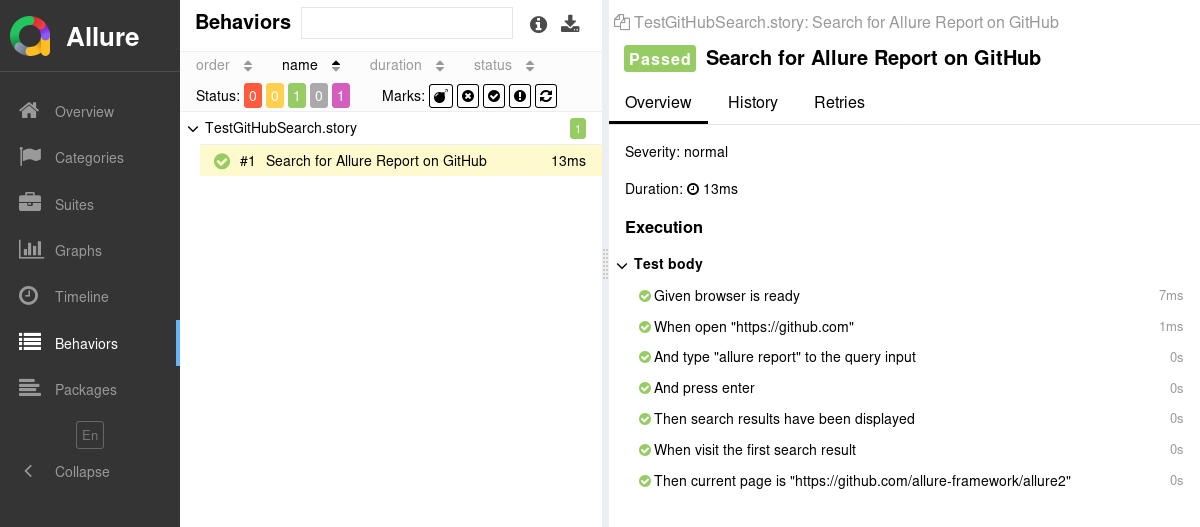Viewport: 1200px width, 527px height.
Task: Sort behaviors by duration
Action: [x=407, y=65]
